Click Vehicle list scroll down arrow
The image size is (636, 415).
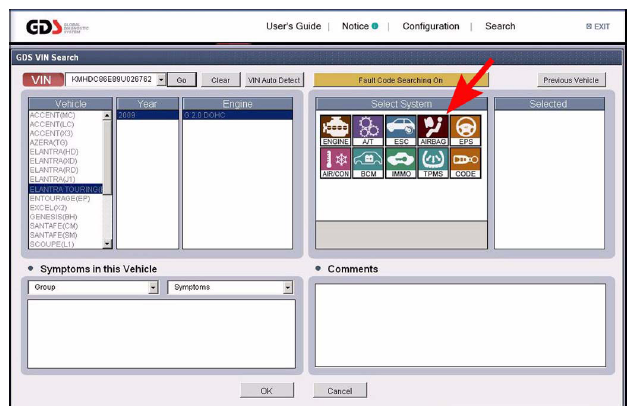pos(107,244)
